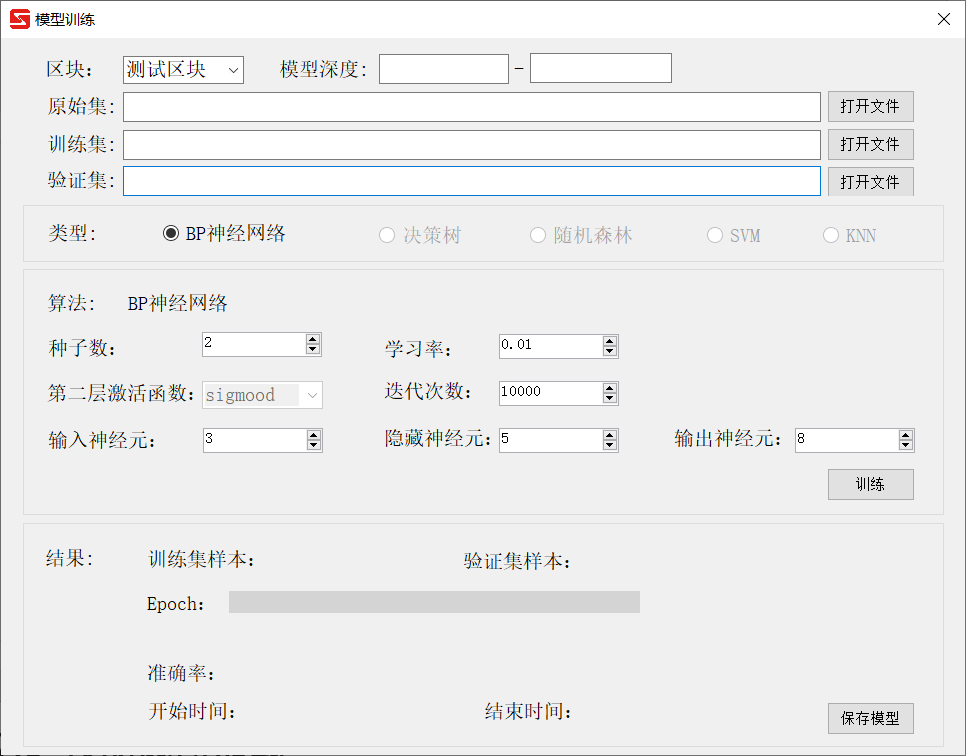Decrease 输出神经元 with down spinner arrow

906,445
